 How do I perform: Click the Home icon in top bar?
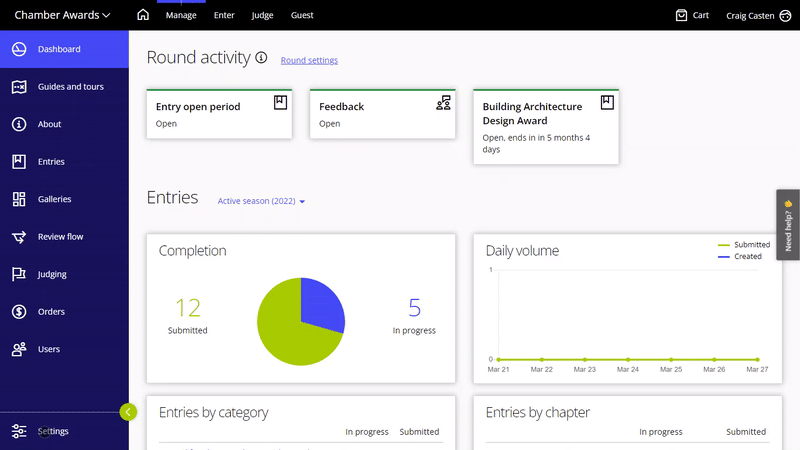pyautogui.click(x=143, y=15)
